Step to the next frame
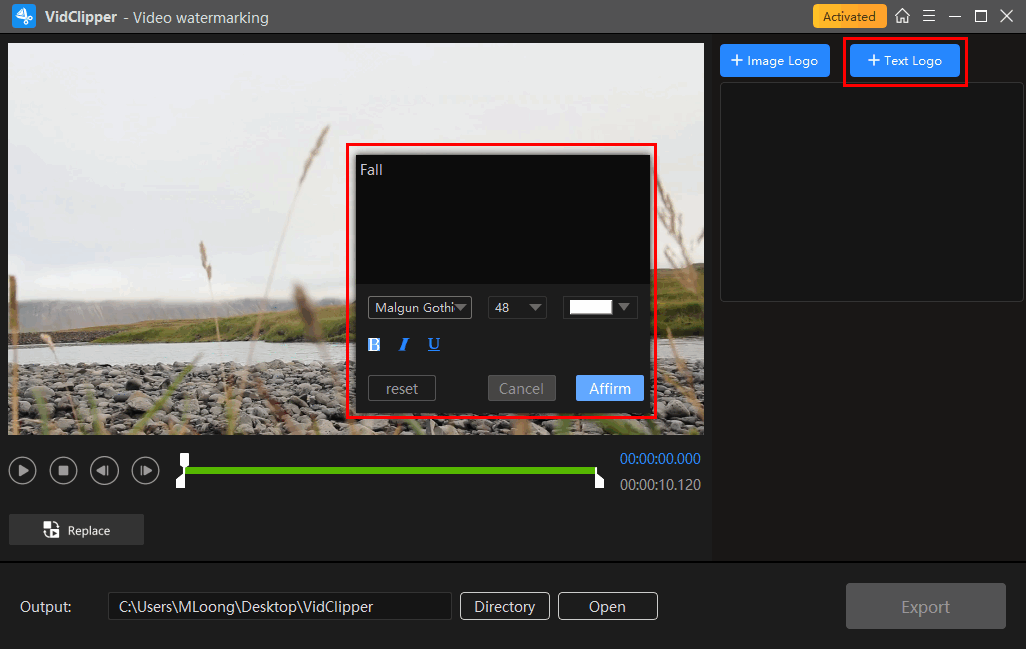 [146, 470]
